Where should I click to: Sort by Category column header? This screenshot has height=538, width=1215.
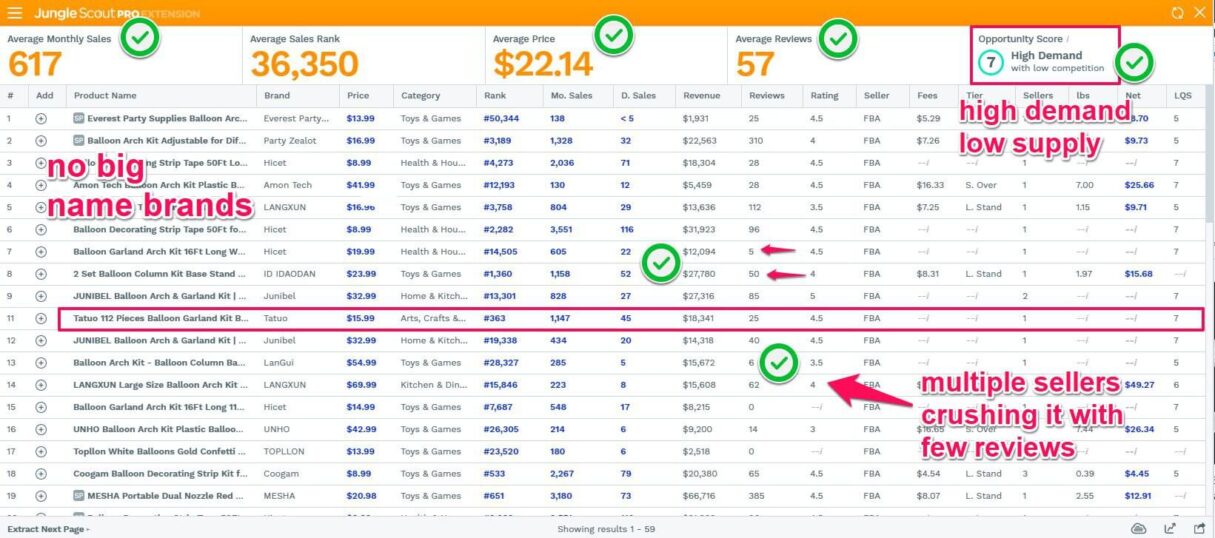[x=421, y=96]
